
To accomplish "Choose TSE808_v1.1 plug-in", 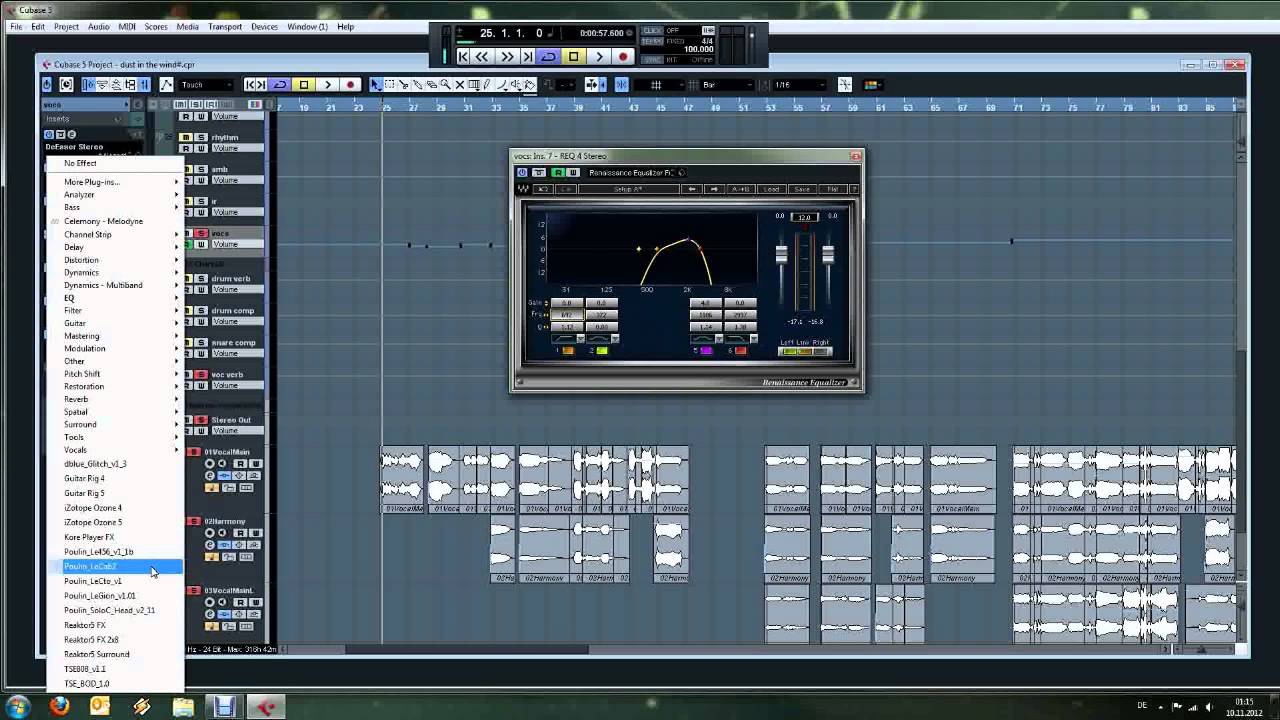I will coord(114,669).
